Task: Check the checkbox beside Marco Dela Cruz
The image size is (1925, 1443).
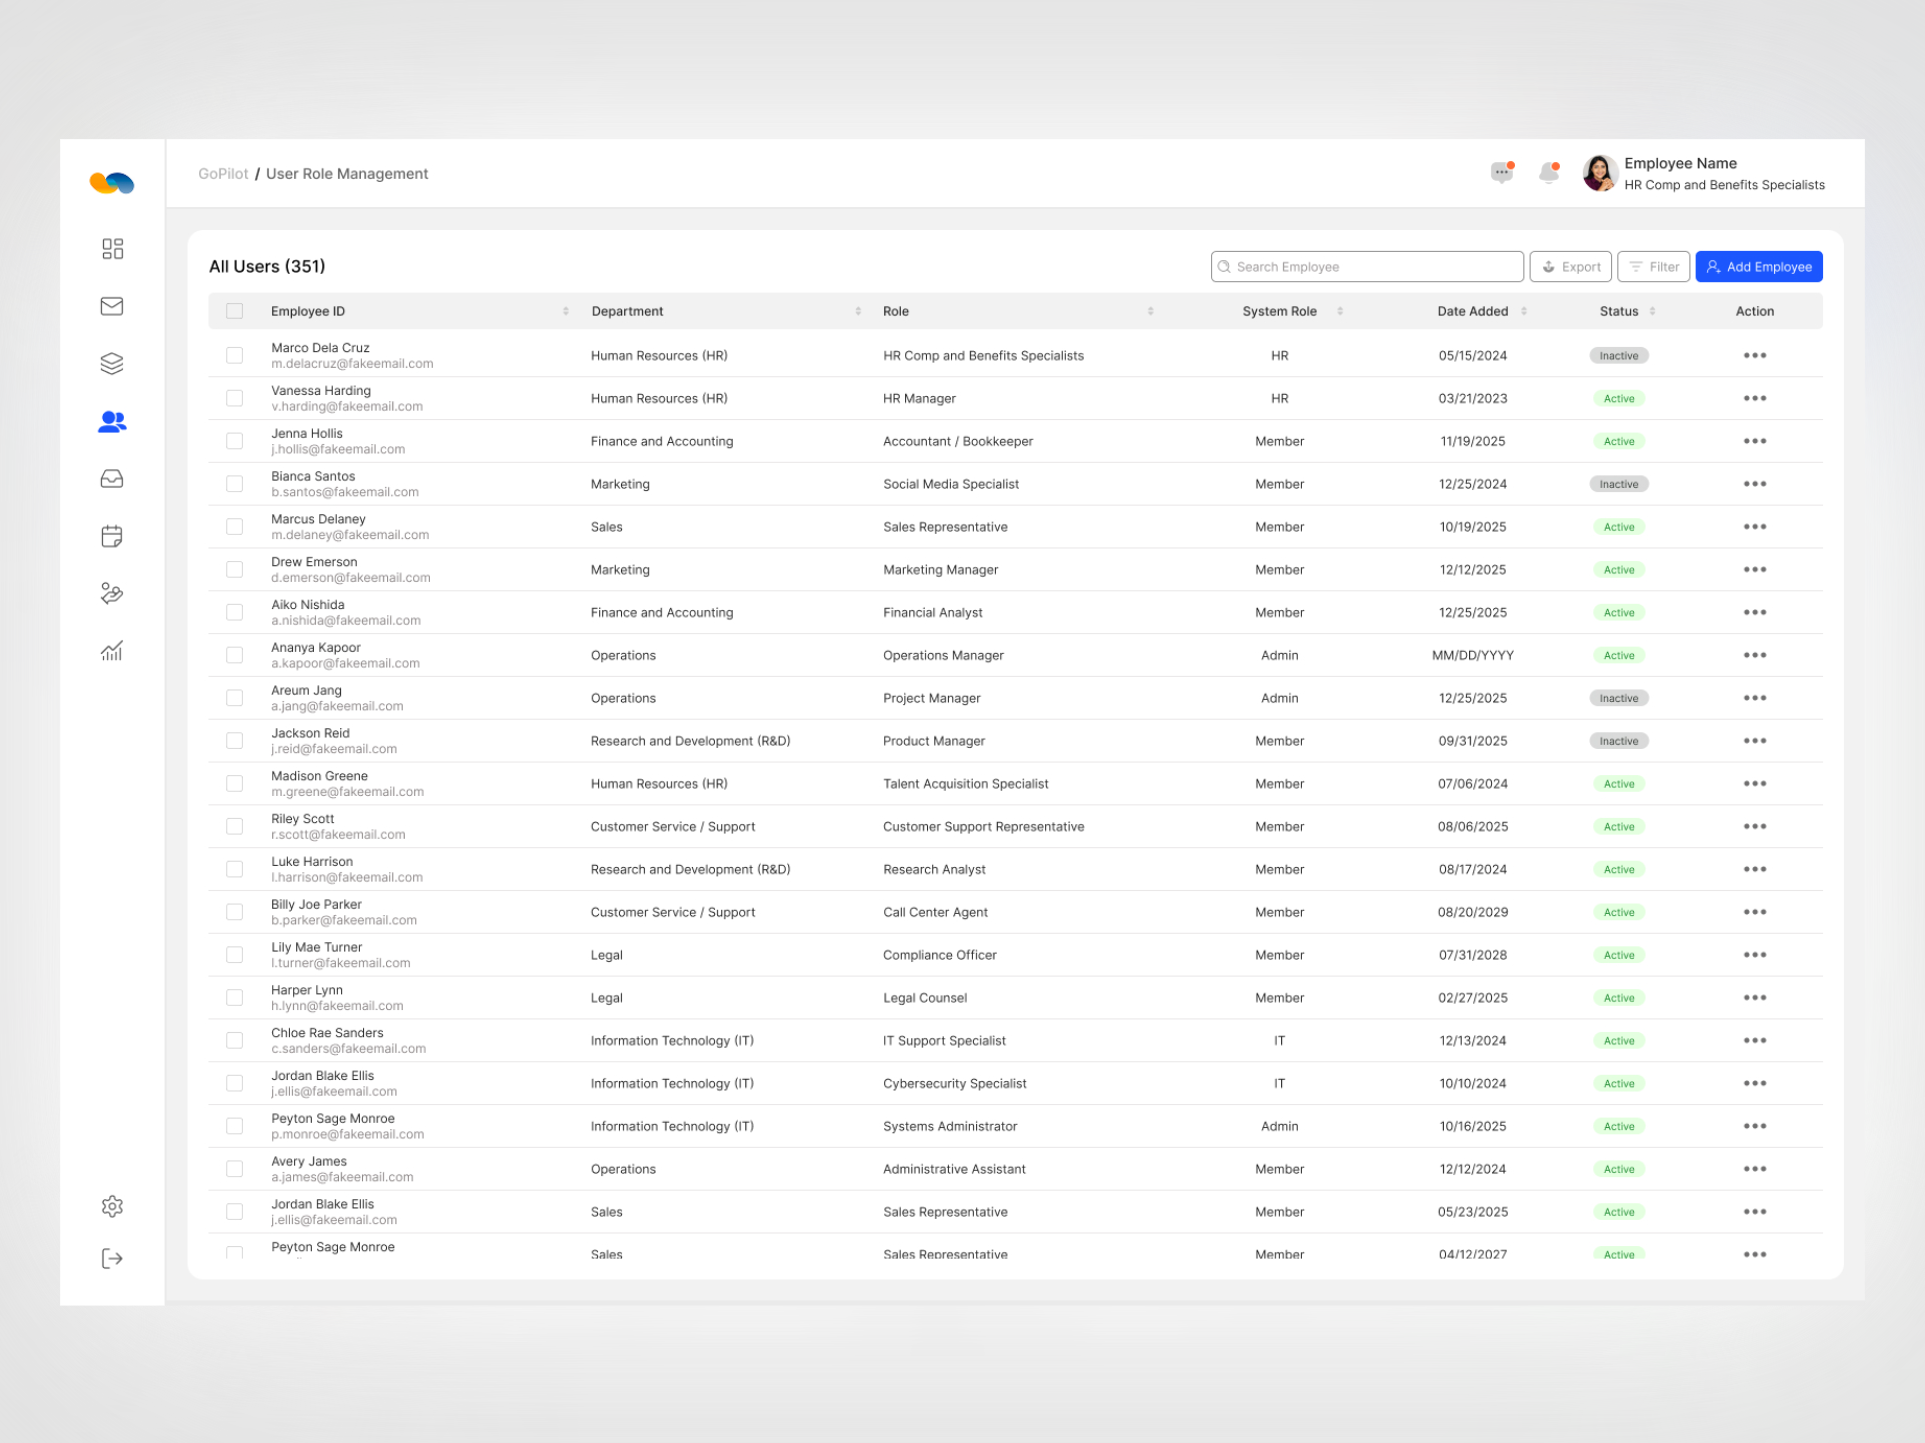Action: pyautogui.click(x=234, y=355)
